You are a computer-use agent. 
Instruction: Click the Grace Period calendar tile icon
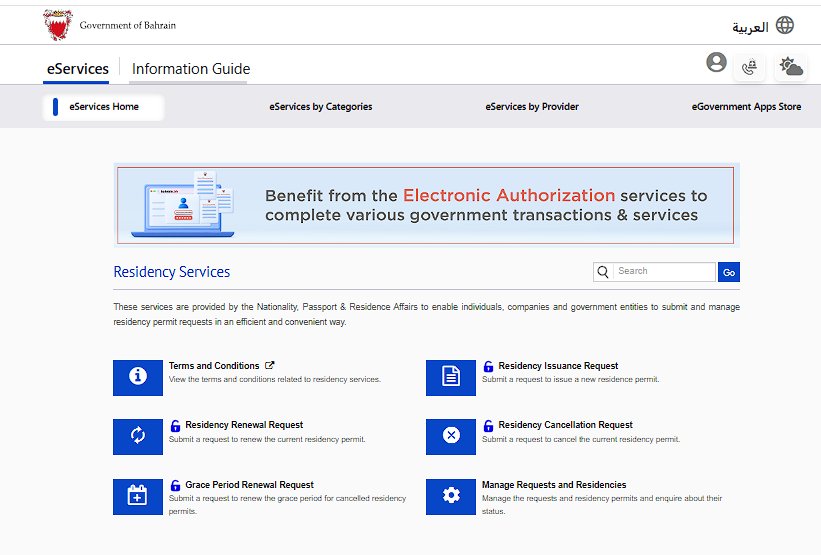click(x=138, y=496)
